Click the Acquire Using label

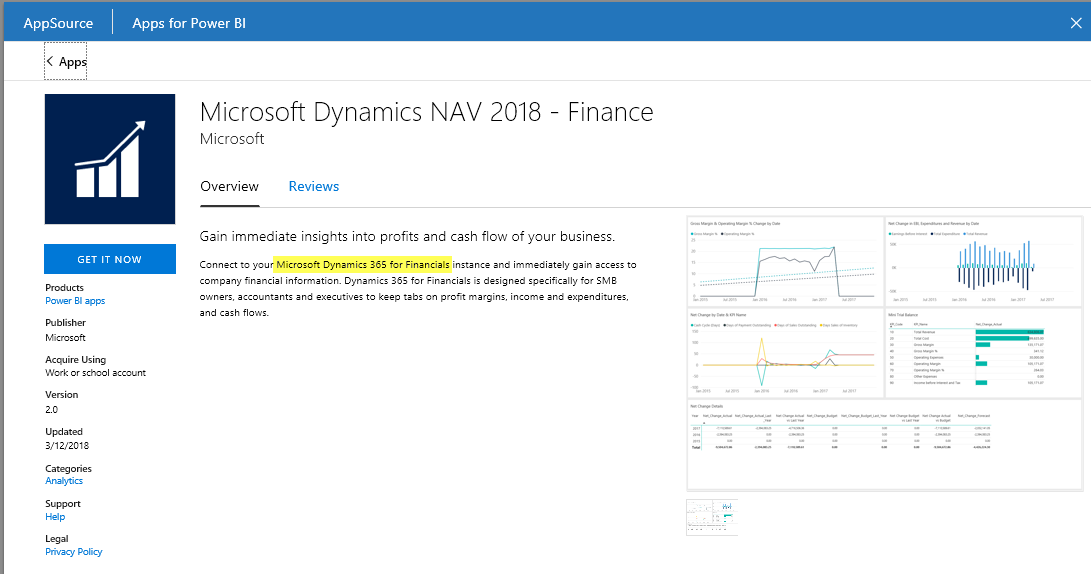click(x=75, y=360)
